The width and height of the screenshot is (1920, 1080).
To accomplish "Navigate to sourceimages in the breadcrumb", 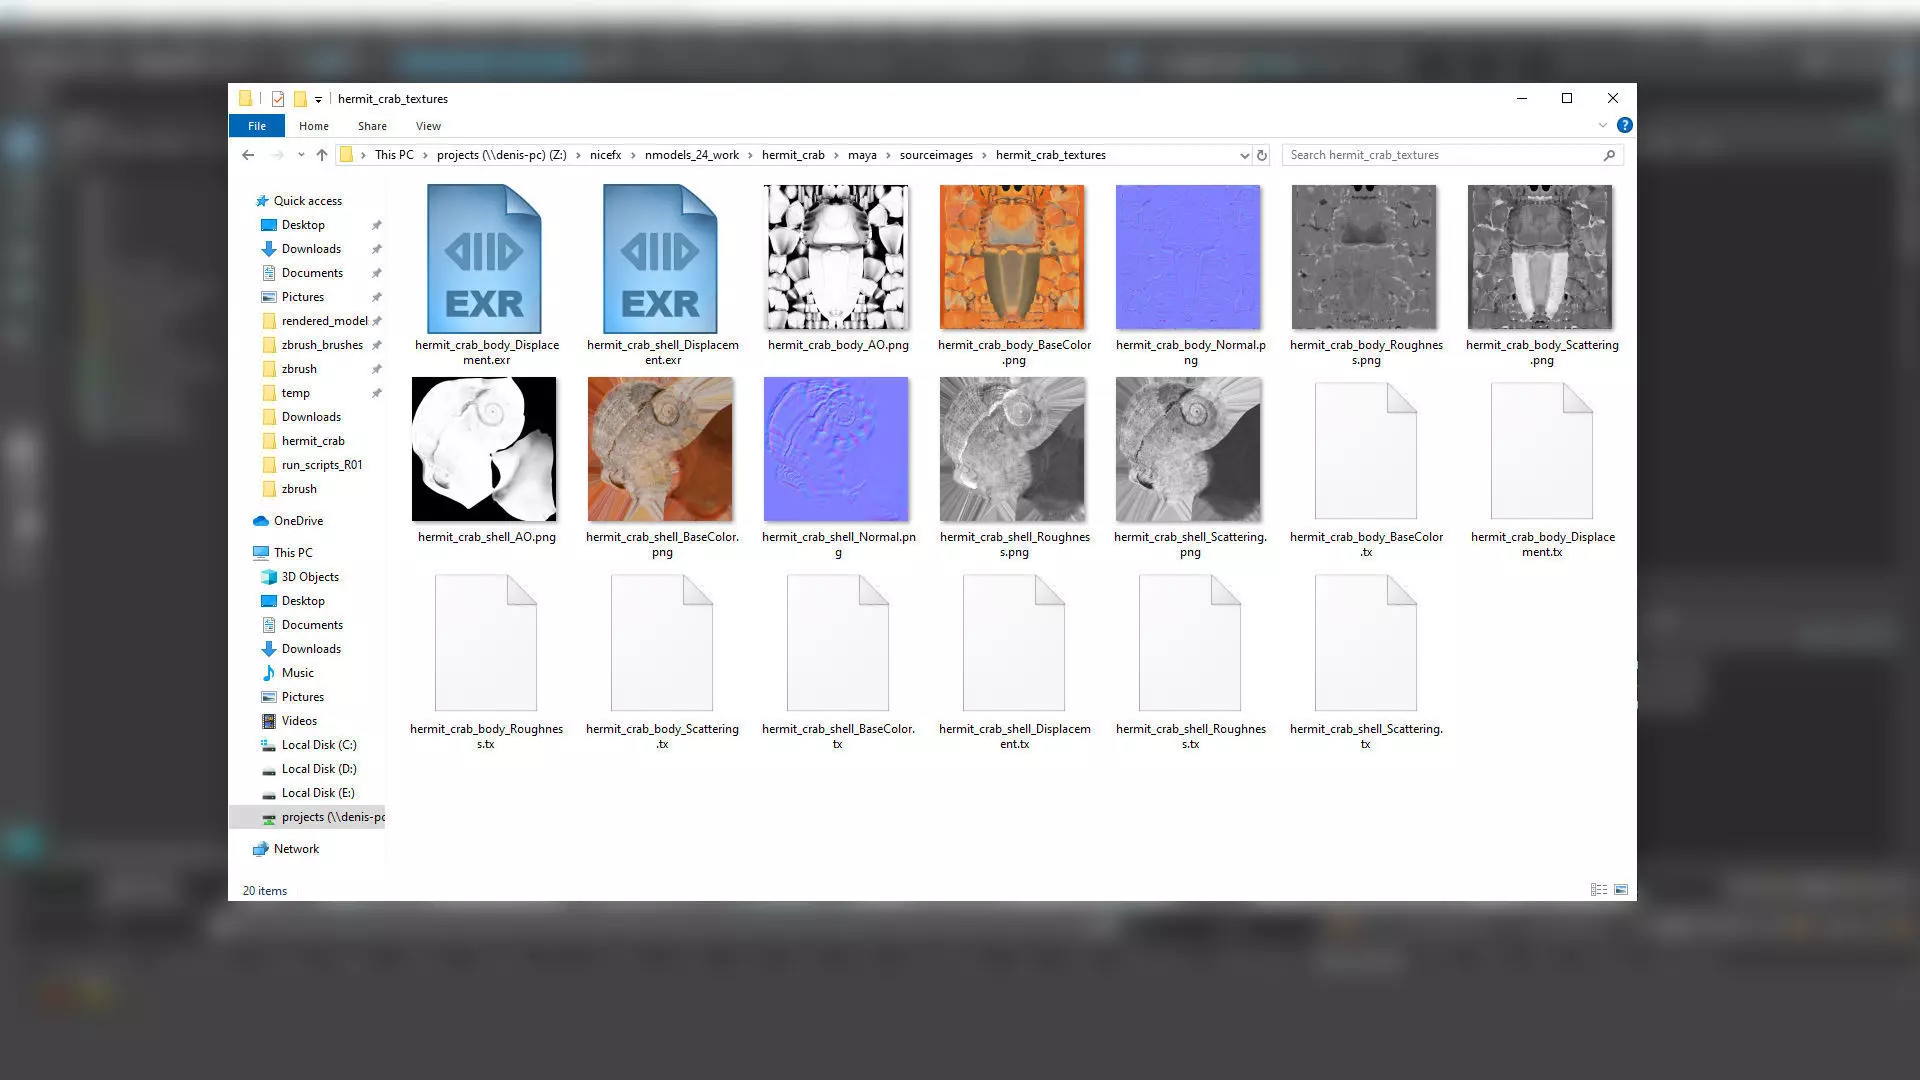I will (935, 155).
